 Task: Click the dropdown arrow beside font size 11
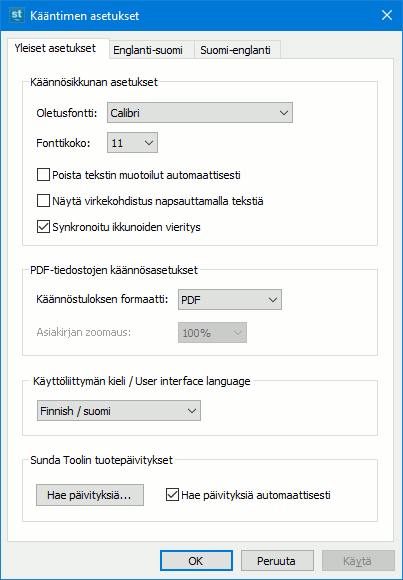click(149, 142)
